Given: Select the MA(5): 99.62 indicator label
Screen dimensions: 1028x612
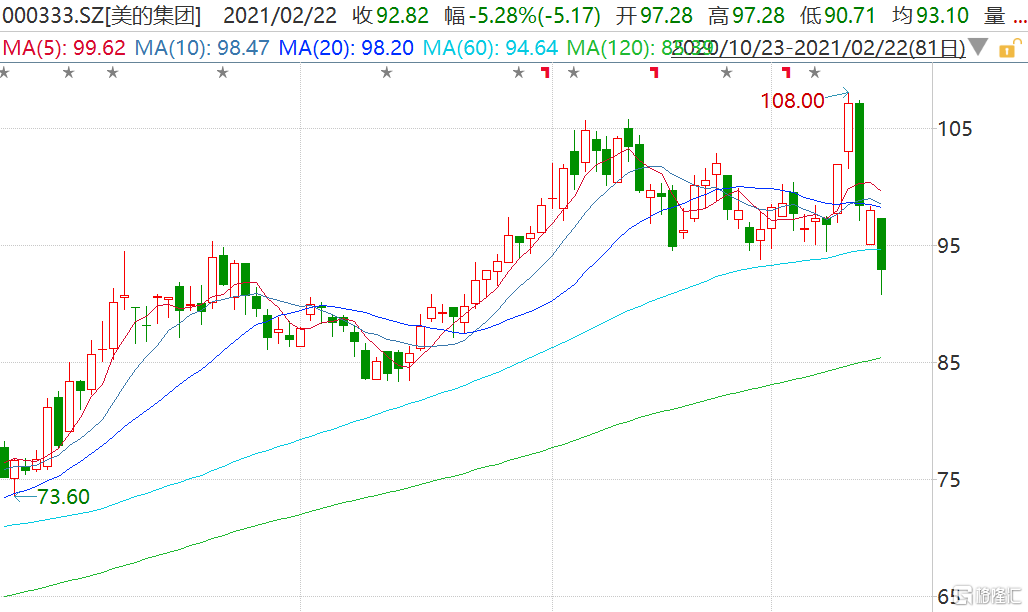Looking at the screenshot, I should [x=64, y=48].
